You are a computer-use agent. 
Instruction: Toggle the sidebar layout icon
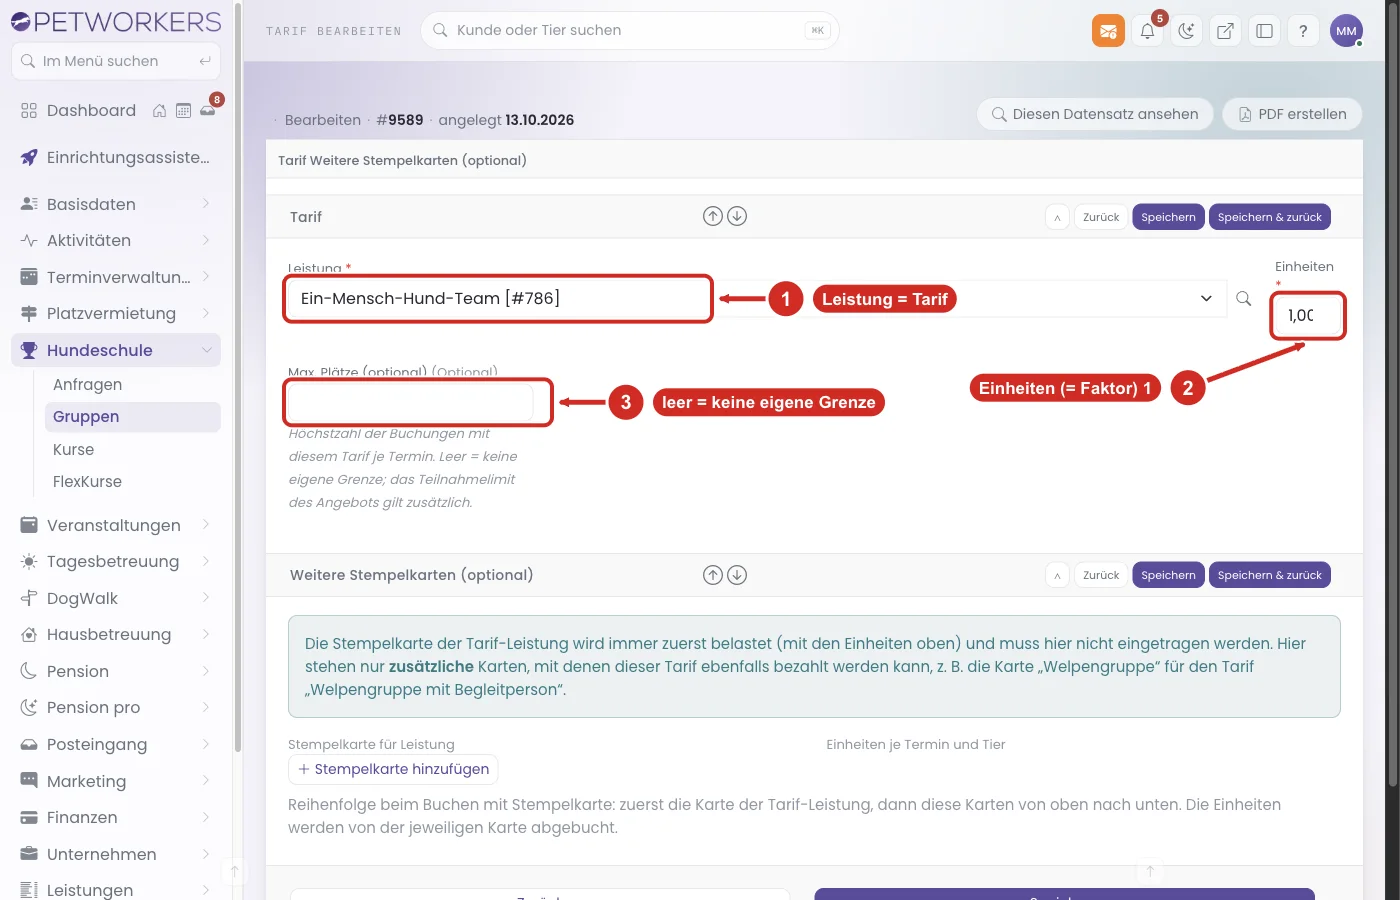(x=1264, y=31)
